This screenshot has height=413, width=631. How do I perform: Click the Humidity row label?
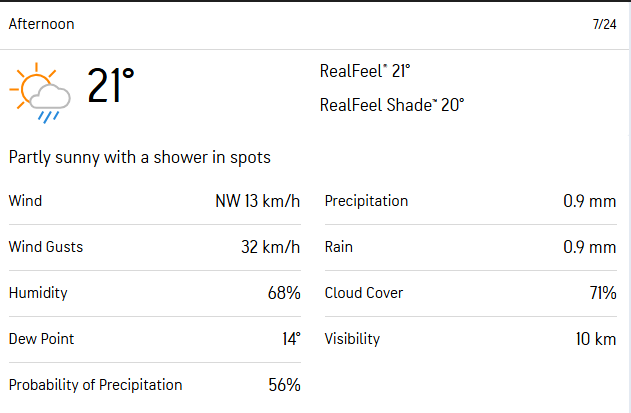[38, 293]
